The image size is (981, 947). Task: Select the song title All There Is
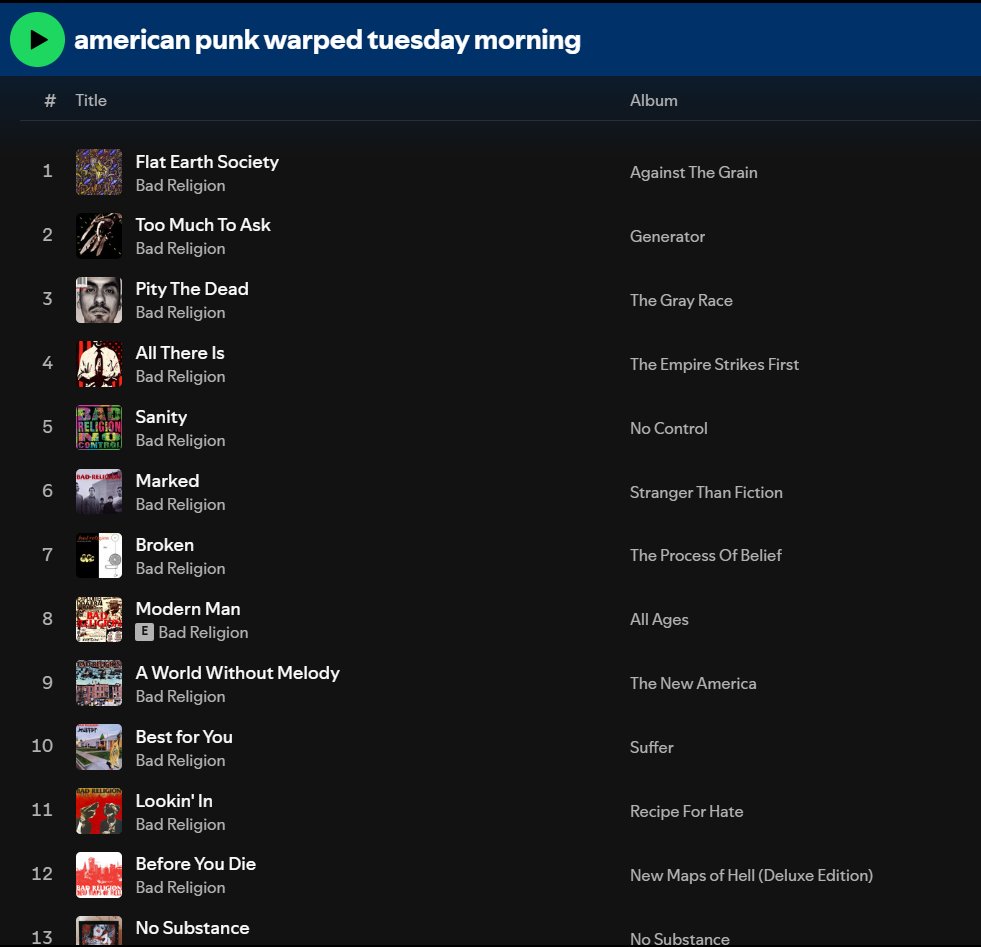pos(180,353)
